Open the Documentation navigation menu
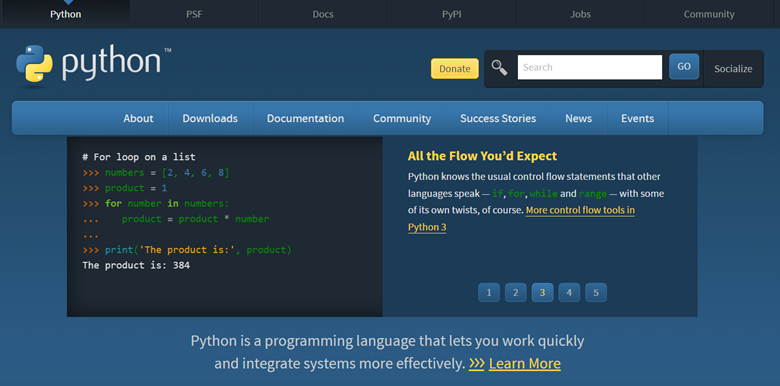Image resolution: width=780 pixels, height=386 pixels. click(x=305, y=118)
